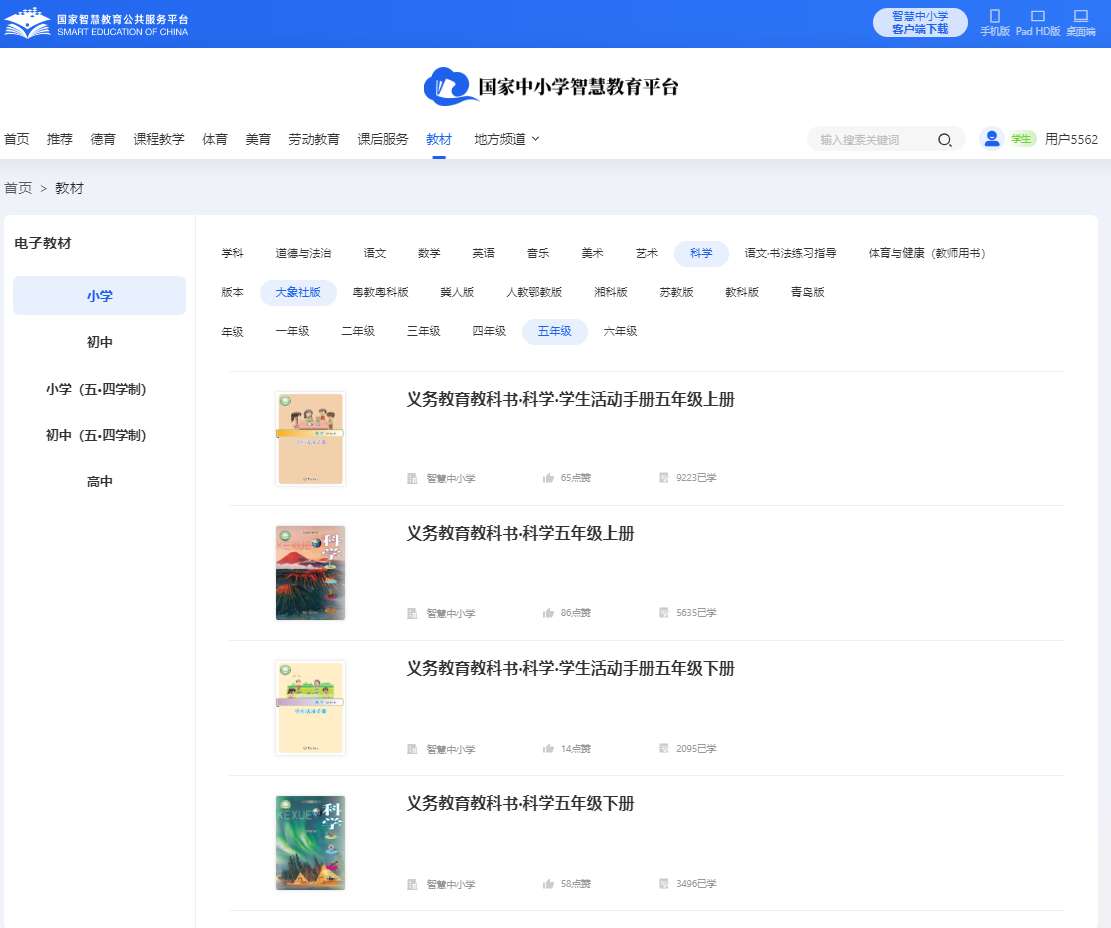The height and width of the screenshot is (928, 1111).
Task: Open the 体育 navigation tab
Action: point(215,139)
